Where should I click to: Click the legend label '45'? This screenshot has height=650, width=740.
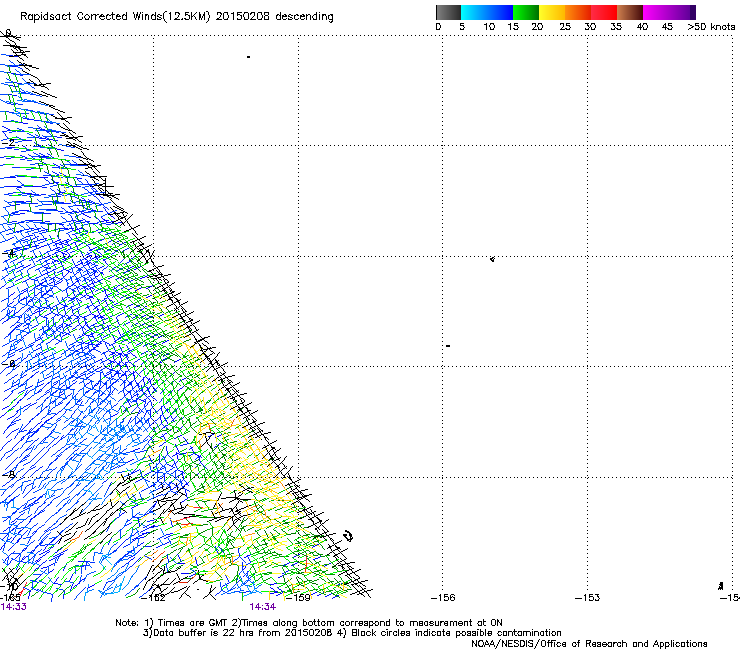click(667, 27)
